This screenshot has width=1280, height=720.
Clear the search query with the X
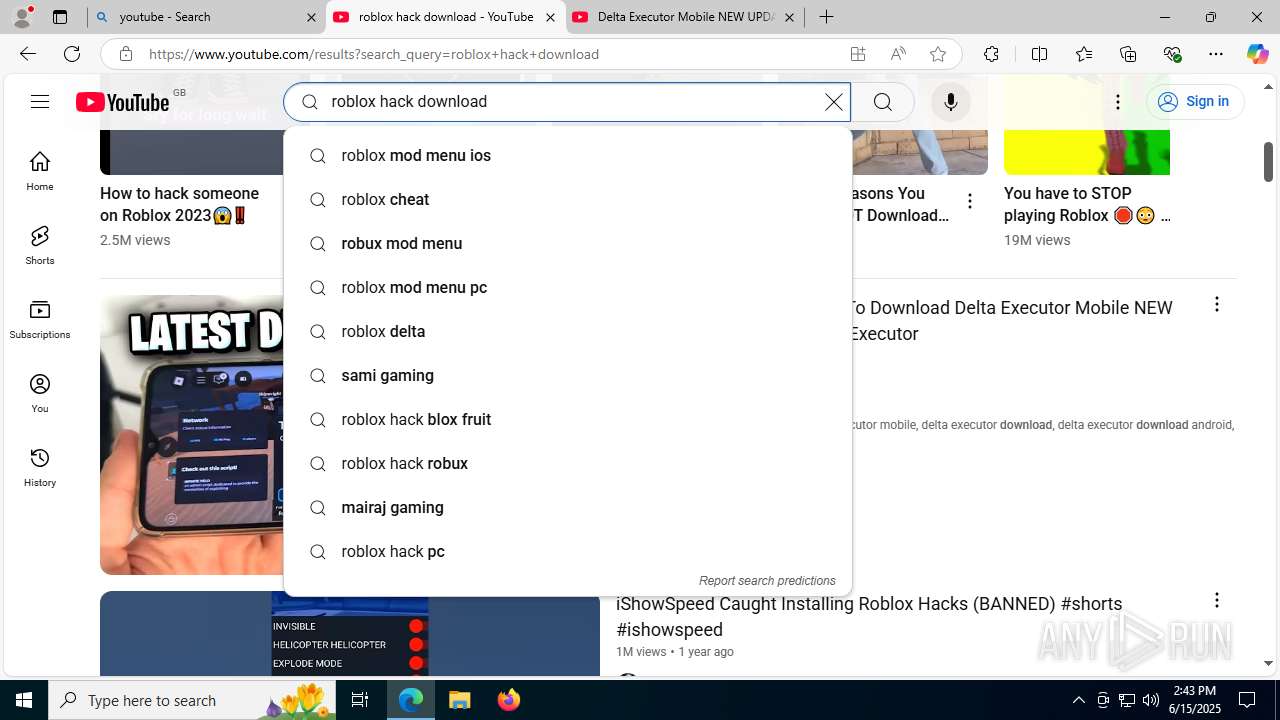[x=833, y=102]
